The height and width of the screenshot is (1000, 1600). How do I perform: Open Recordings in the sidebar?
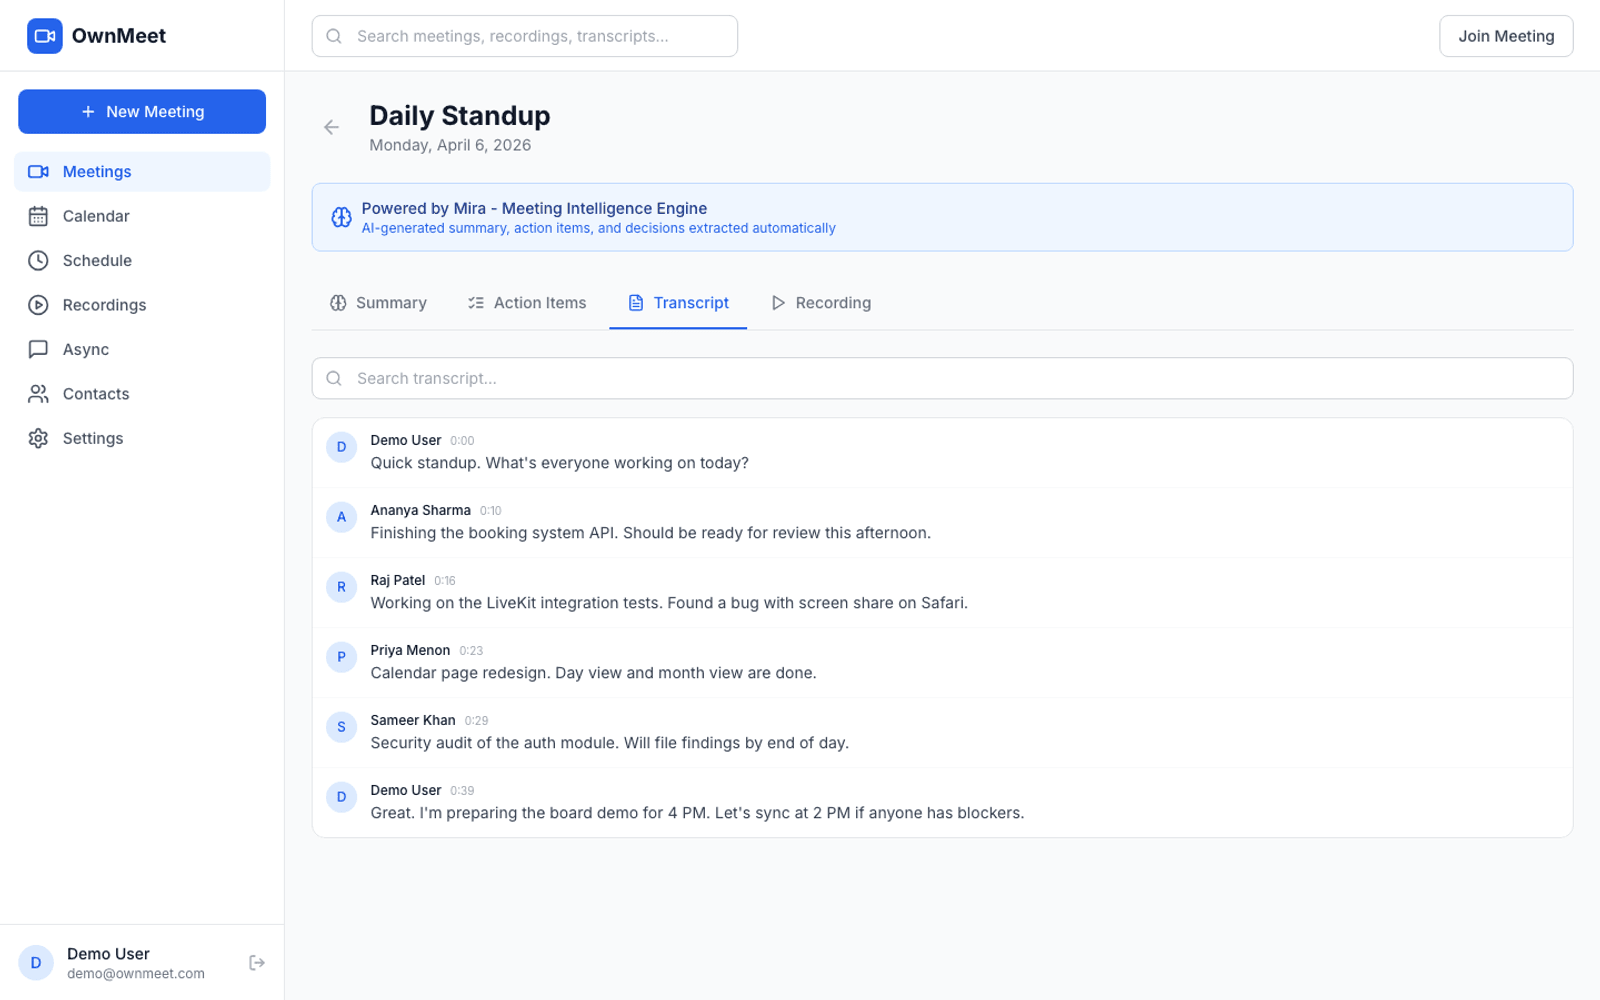(x=142, y=305)
